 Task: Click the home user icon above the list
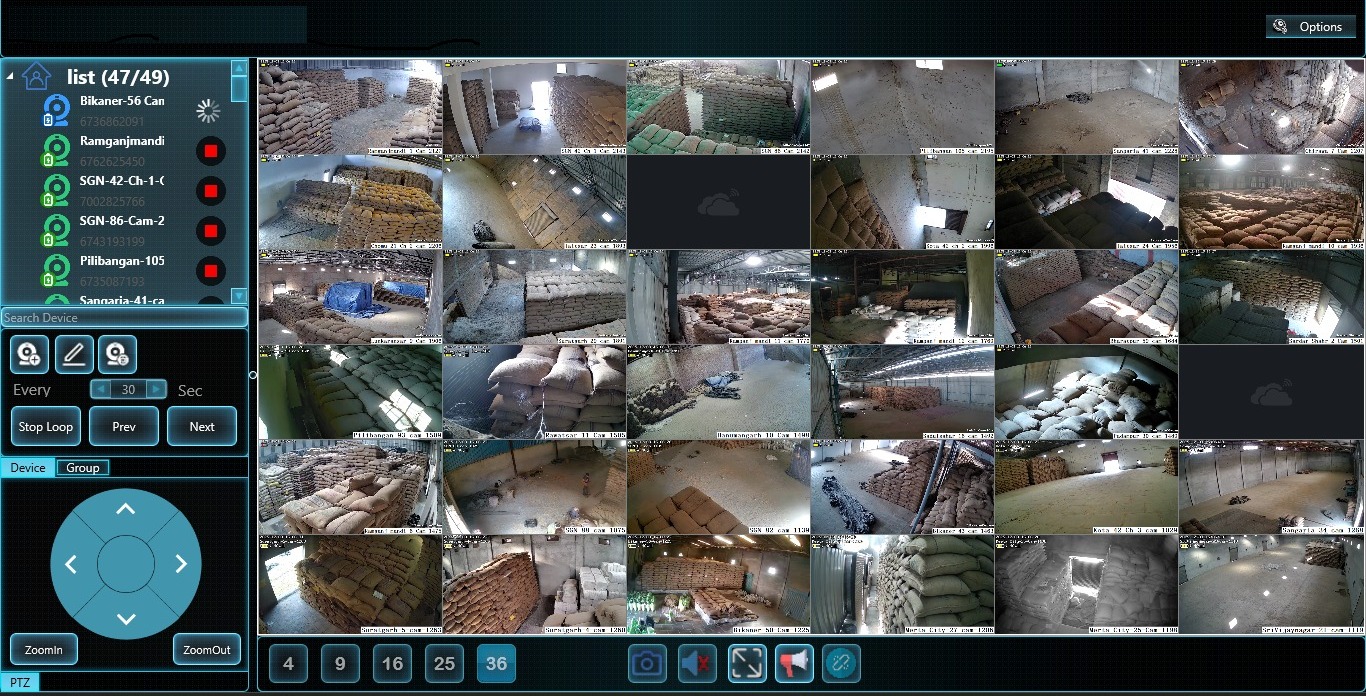34,76
